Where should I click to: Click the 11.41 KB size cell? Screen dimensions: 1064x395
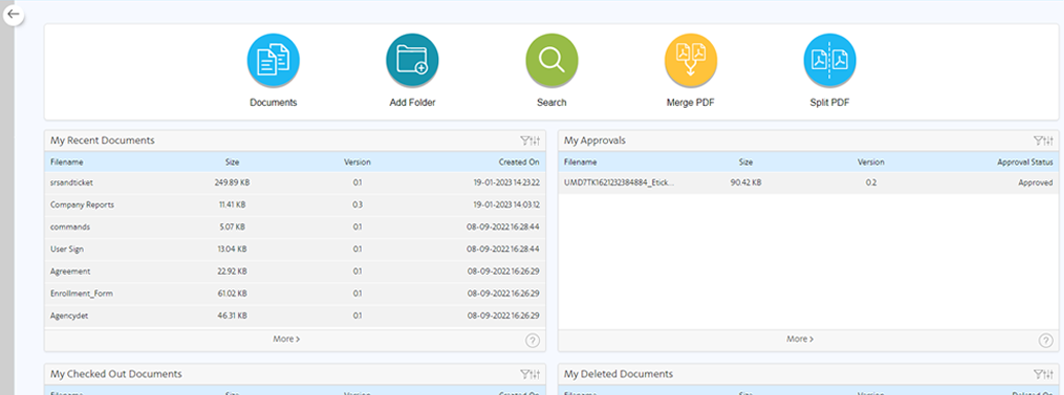click(x=232, y=204)
